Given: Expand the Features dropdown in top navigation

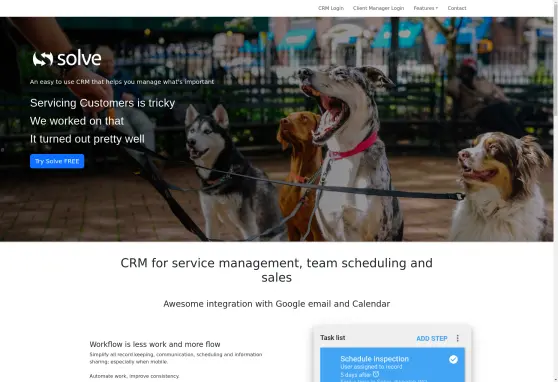Looking at the screenshot, I should 426,8.
